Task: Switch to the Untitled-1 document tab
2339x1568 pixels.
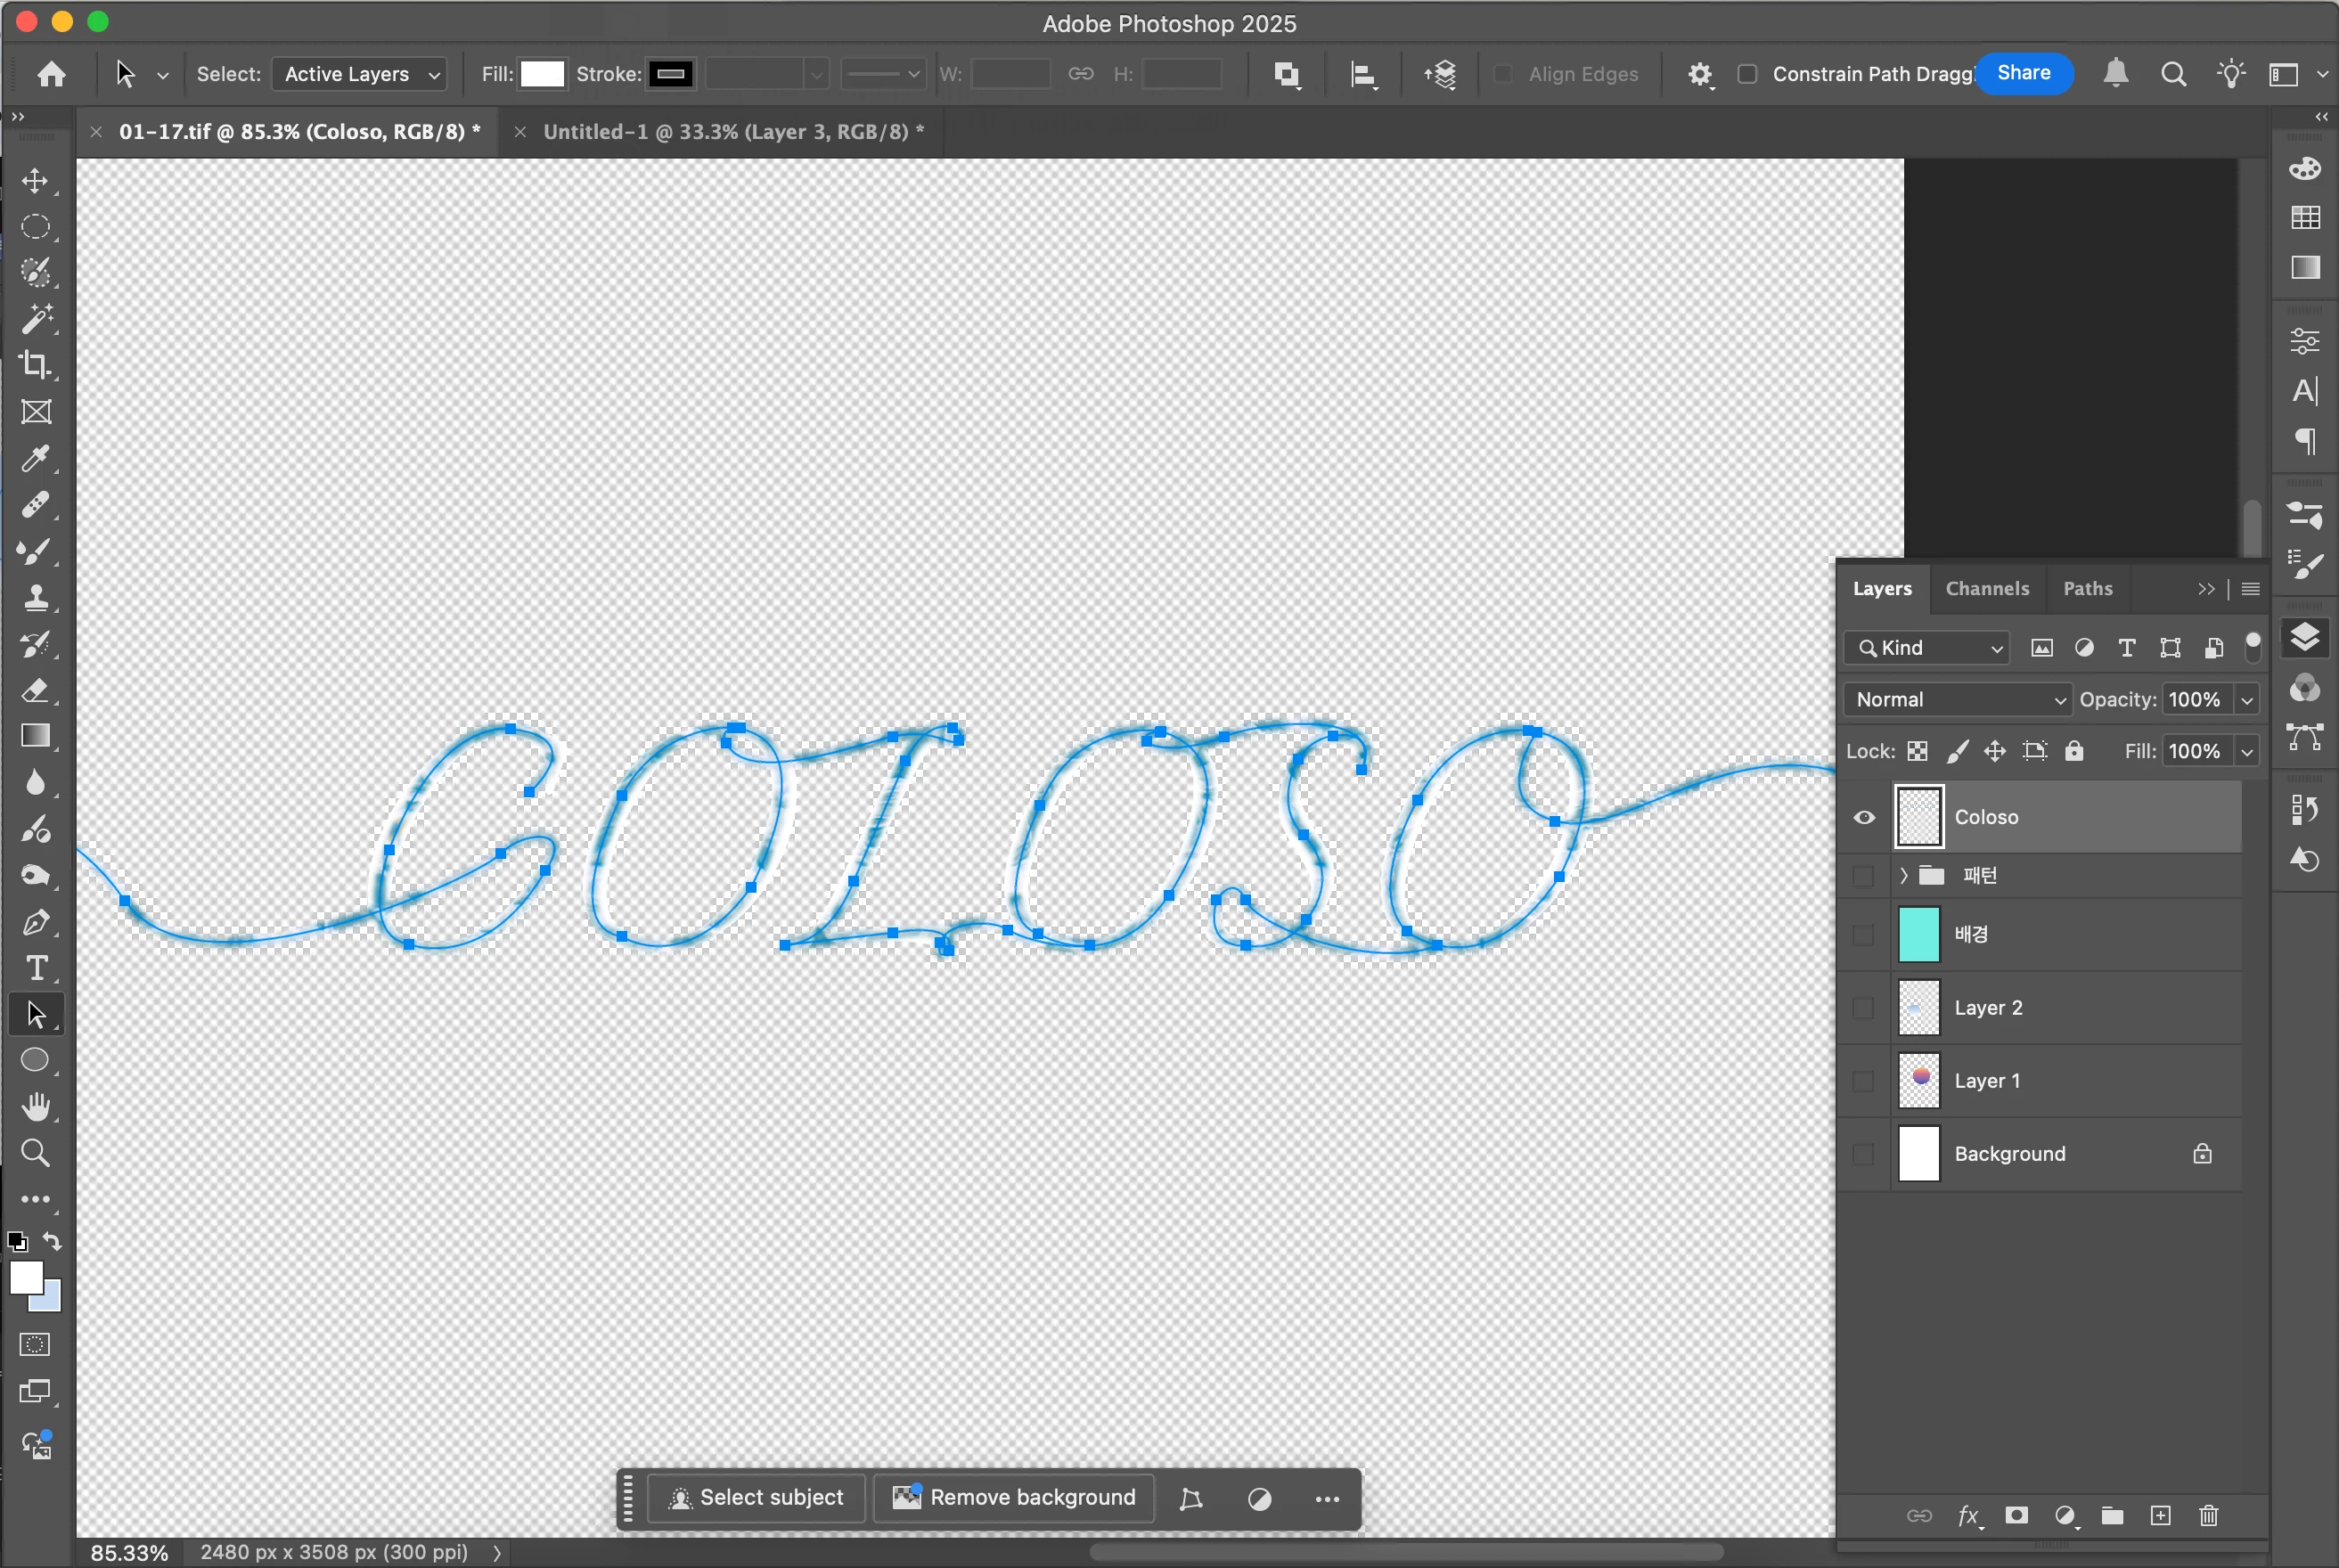Action: (x=733, y=132)
